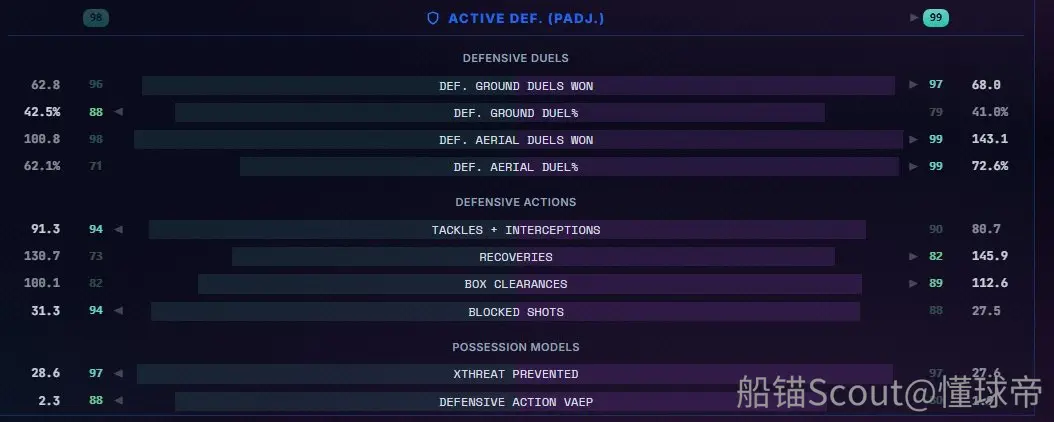The image size is (1054, 422).
Task: Click left arrow beside Blocked Shots 94
Action: point(118,311)
